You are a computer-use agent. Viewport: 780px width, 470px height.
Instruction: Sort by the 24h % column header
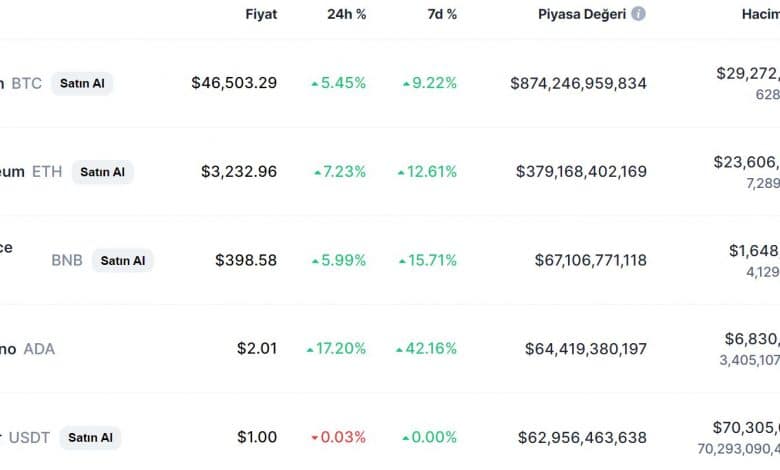[346, 14]
